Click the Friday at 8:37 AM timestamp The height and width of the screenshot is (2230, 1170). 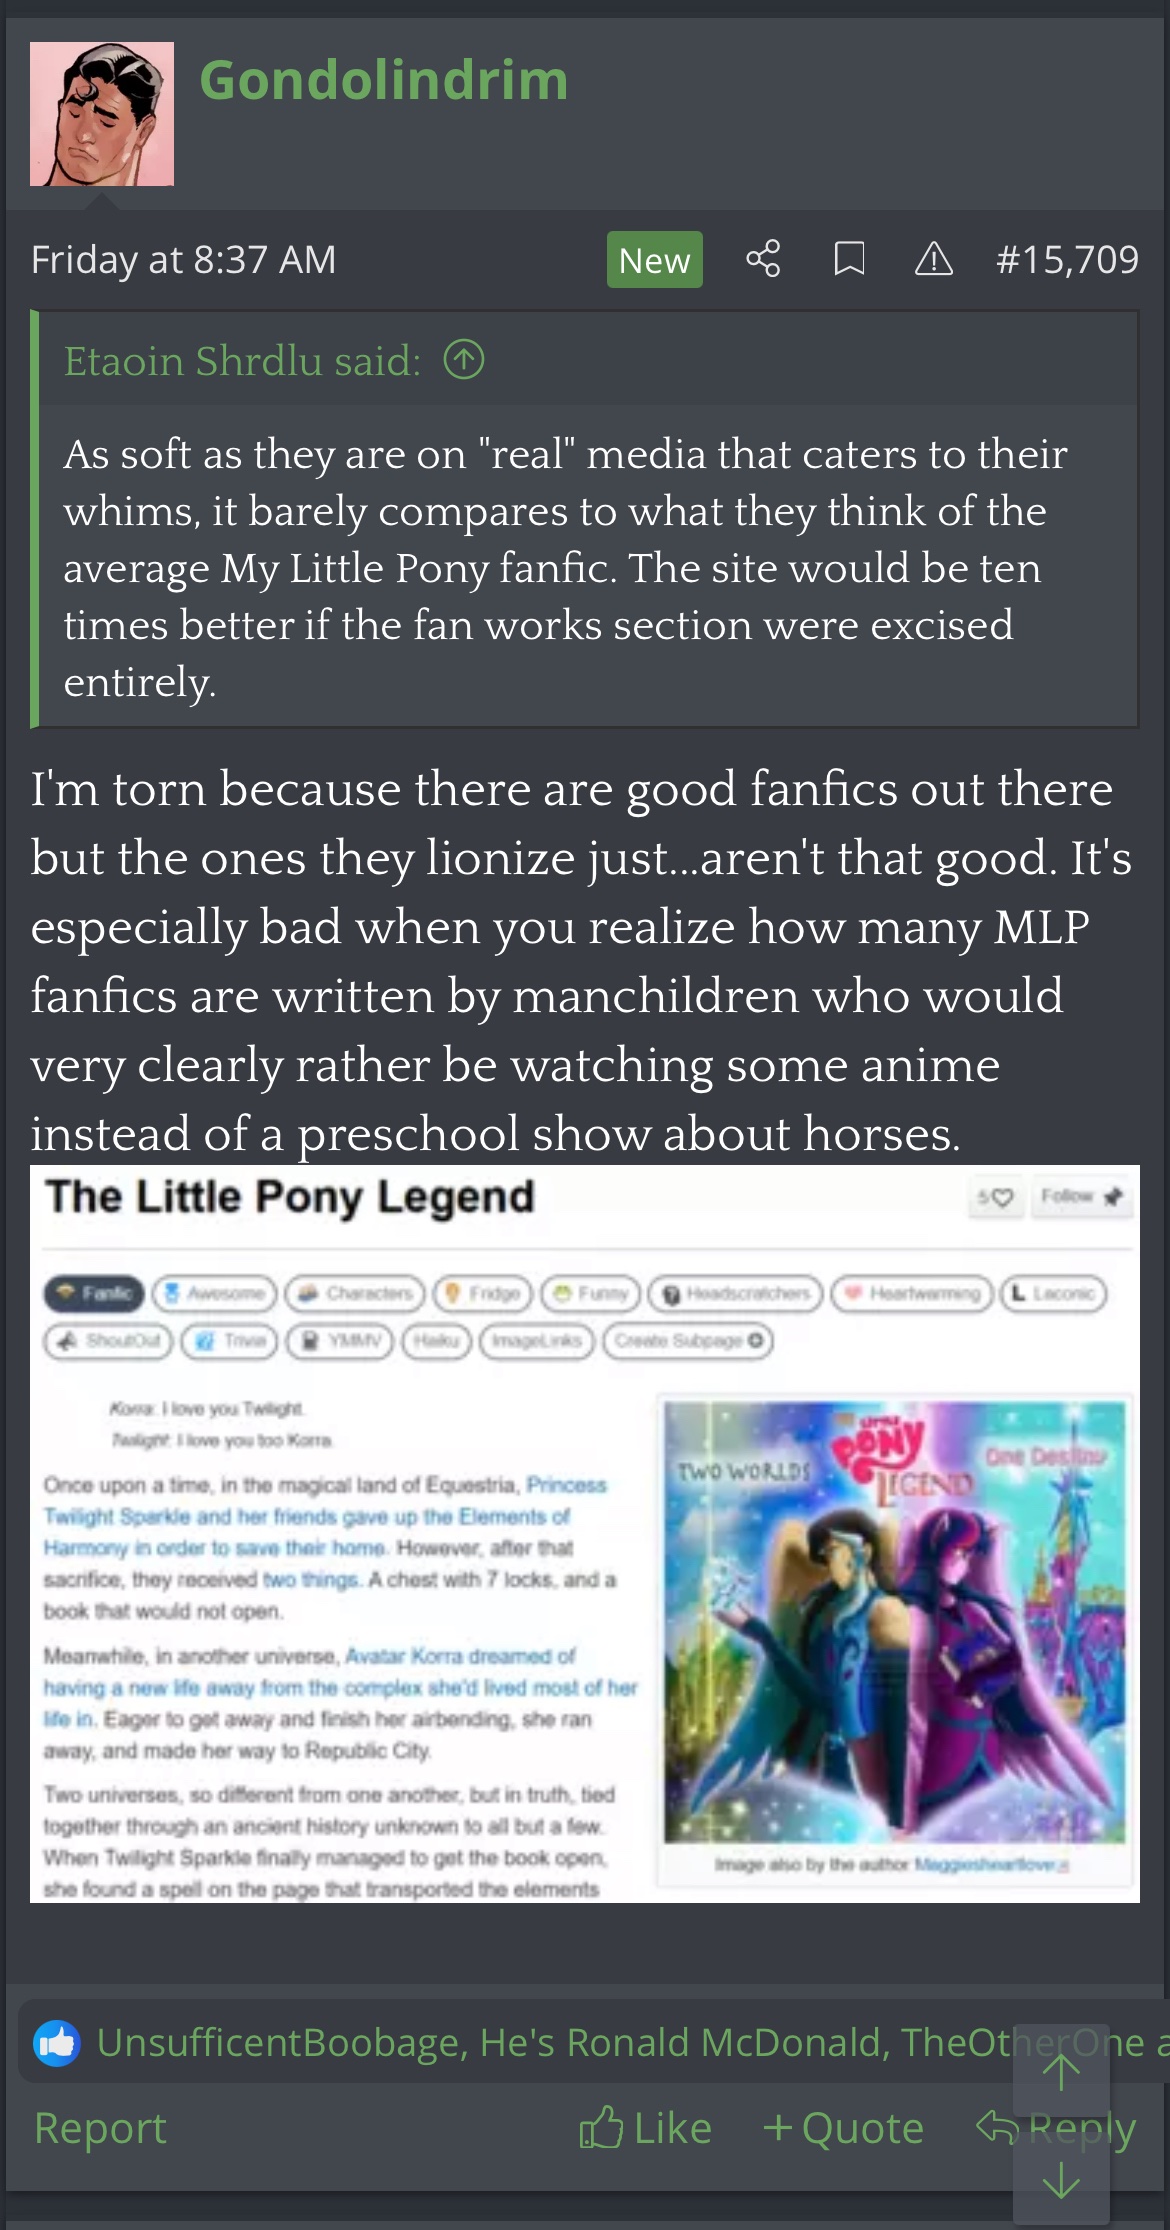pyautogui.click(x=183, y=259)
